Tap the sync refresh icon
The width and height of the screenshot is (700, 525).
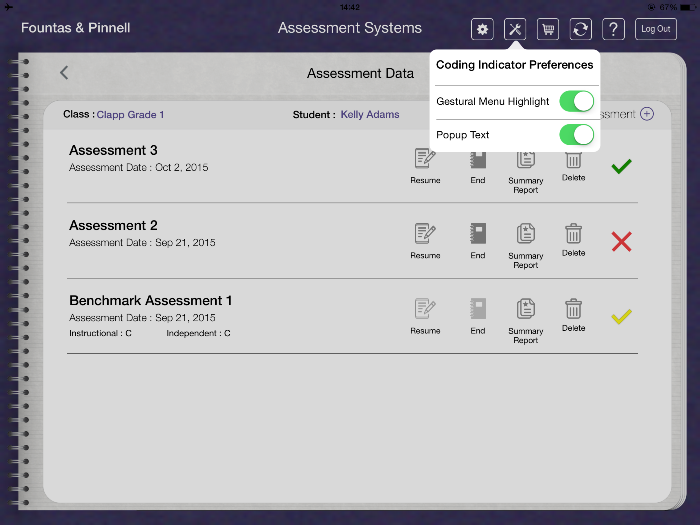click(x=580, y=29)
